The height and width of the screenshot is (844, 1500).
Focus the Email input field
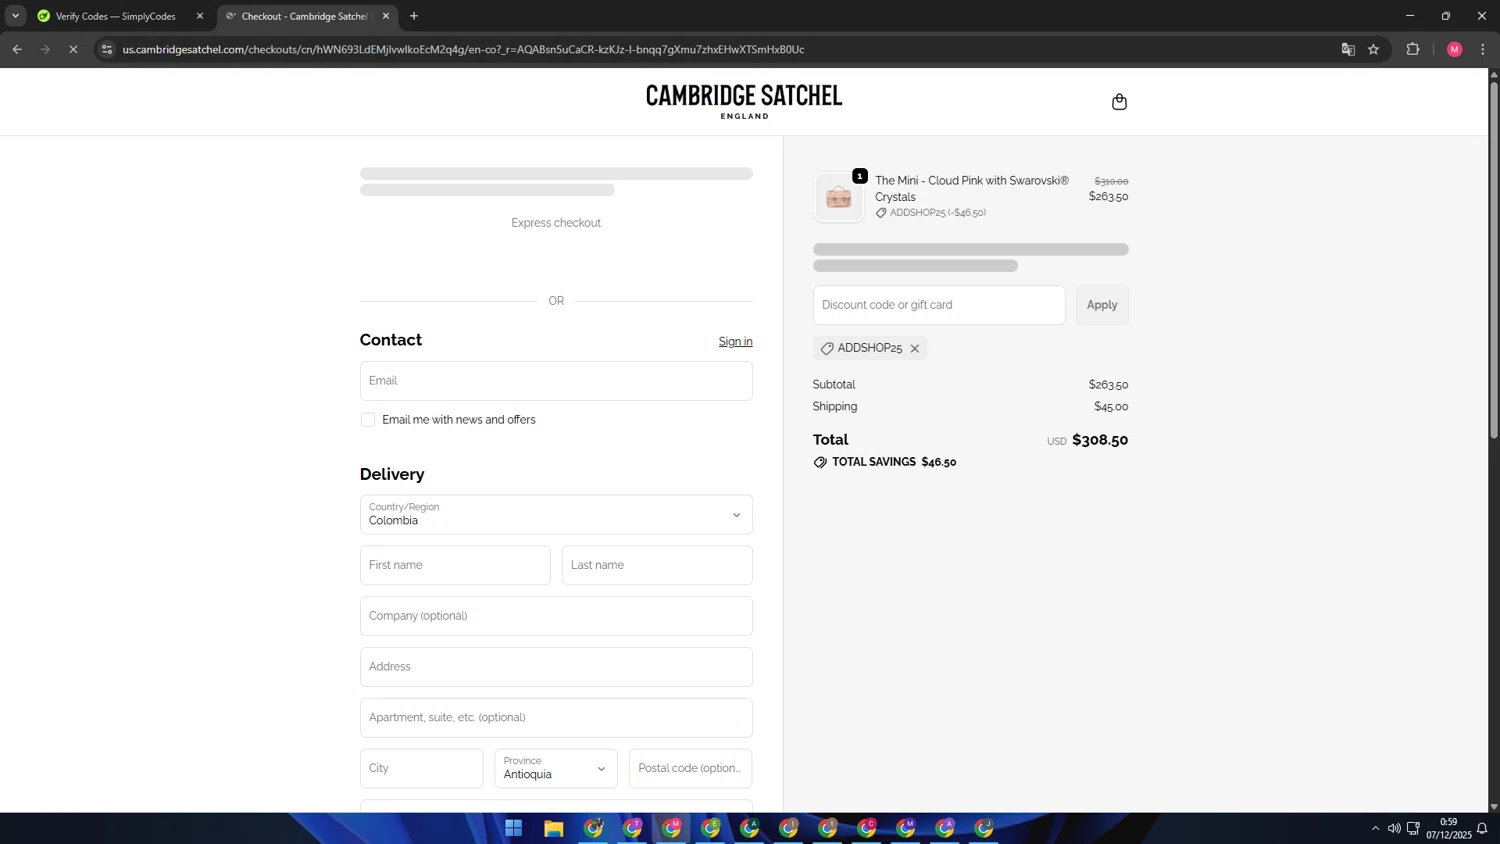point(556,381)
